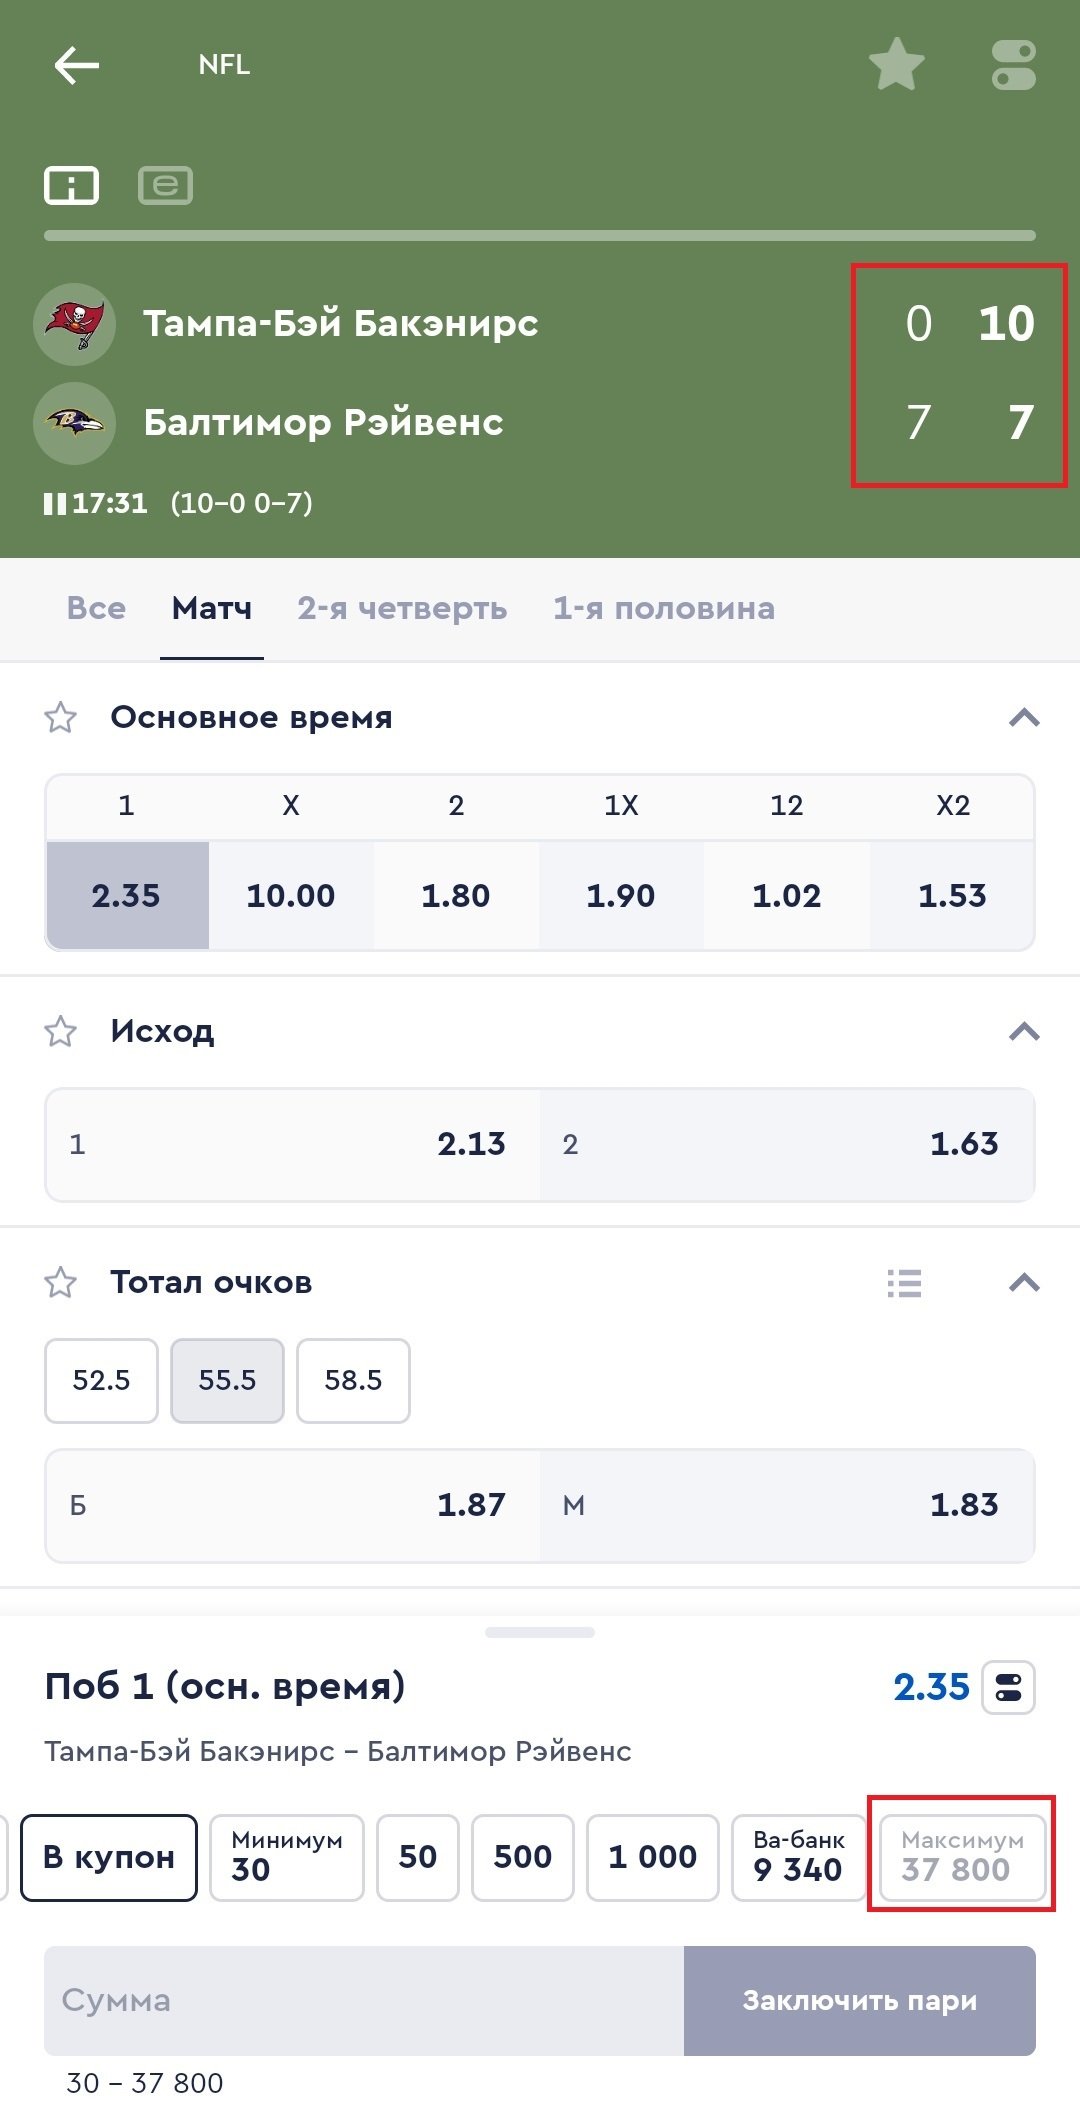This screenshot has width=1080, height=2120.
Task: Favorite the Тотал очков market star
Action: coord(61,1283)
